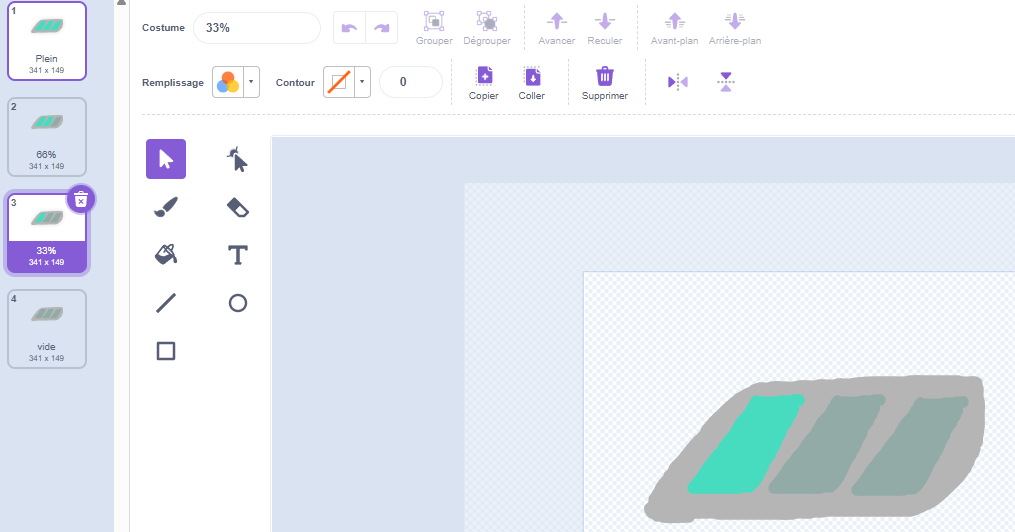Viewport: 1015px width, 532px height.
Task: Select the Line tool
Action: [x=166, y=303]
